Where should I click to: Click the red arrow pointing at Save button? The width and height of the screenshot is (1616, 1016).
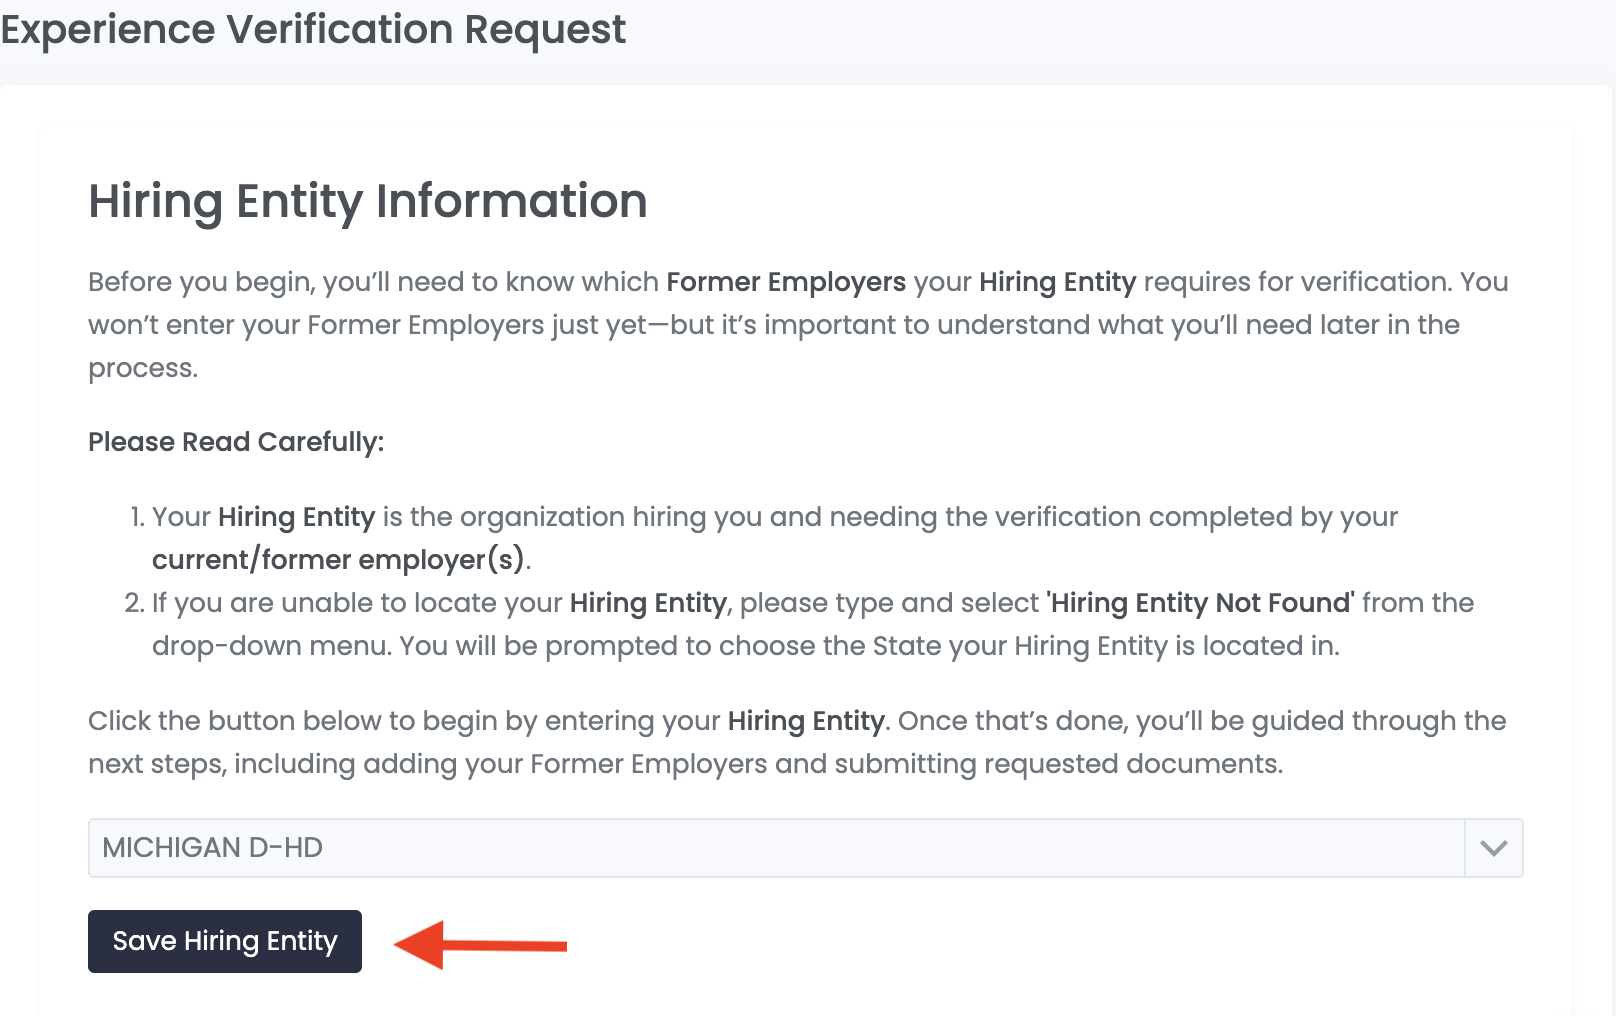click(x=480, y=944)
